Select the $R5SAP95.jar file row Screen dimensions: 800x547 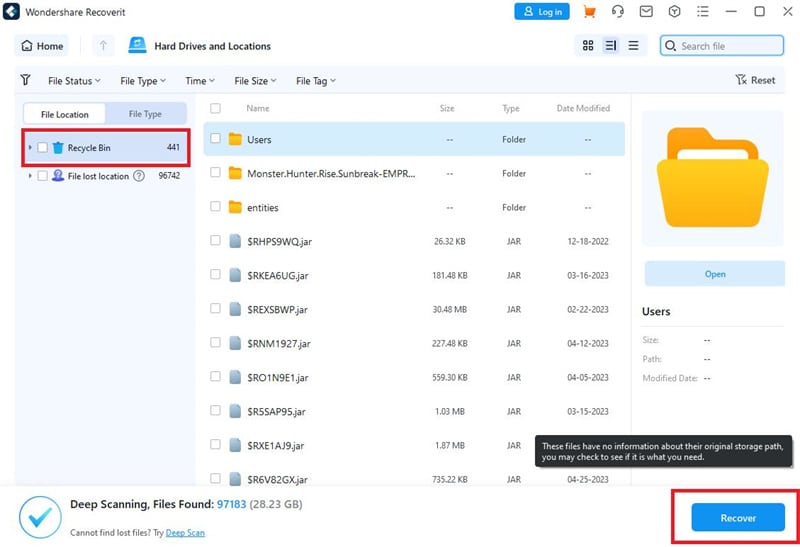point(414,411)
